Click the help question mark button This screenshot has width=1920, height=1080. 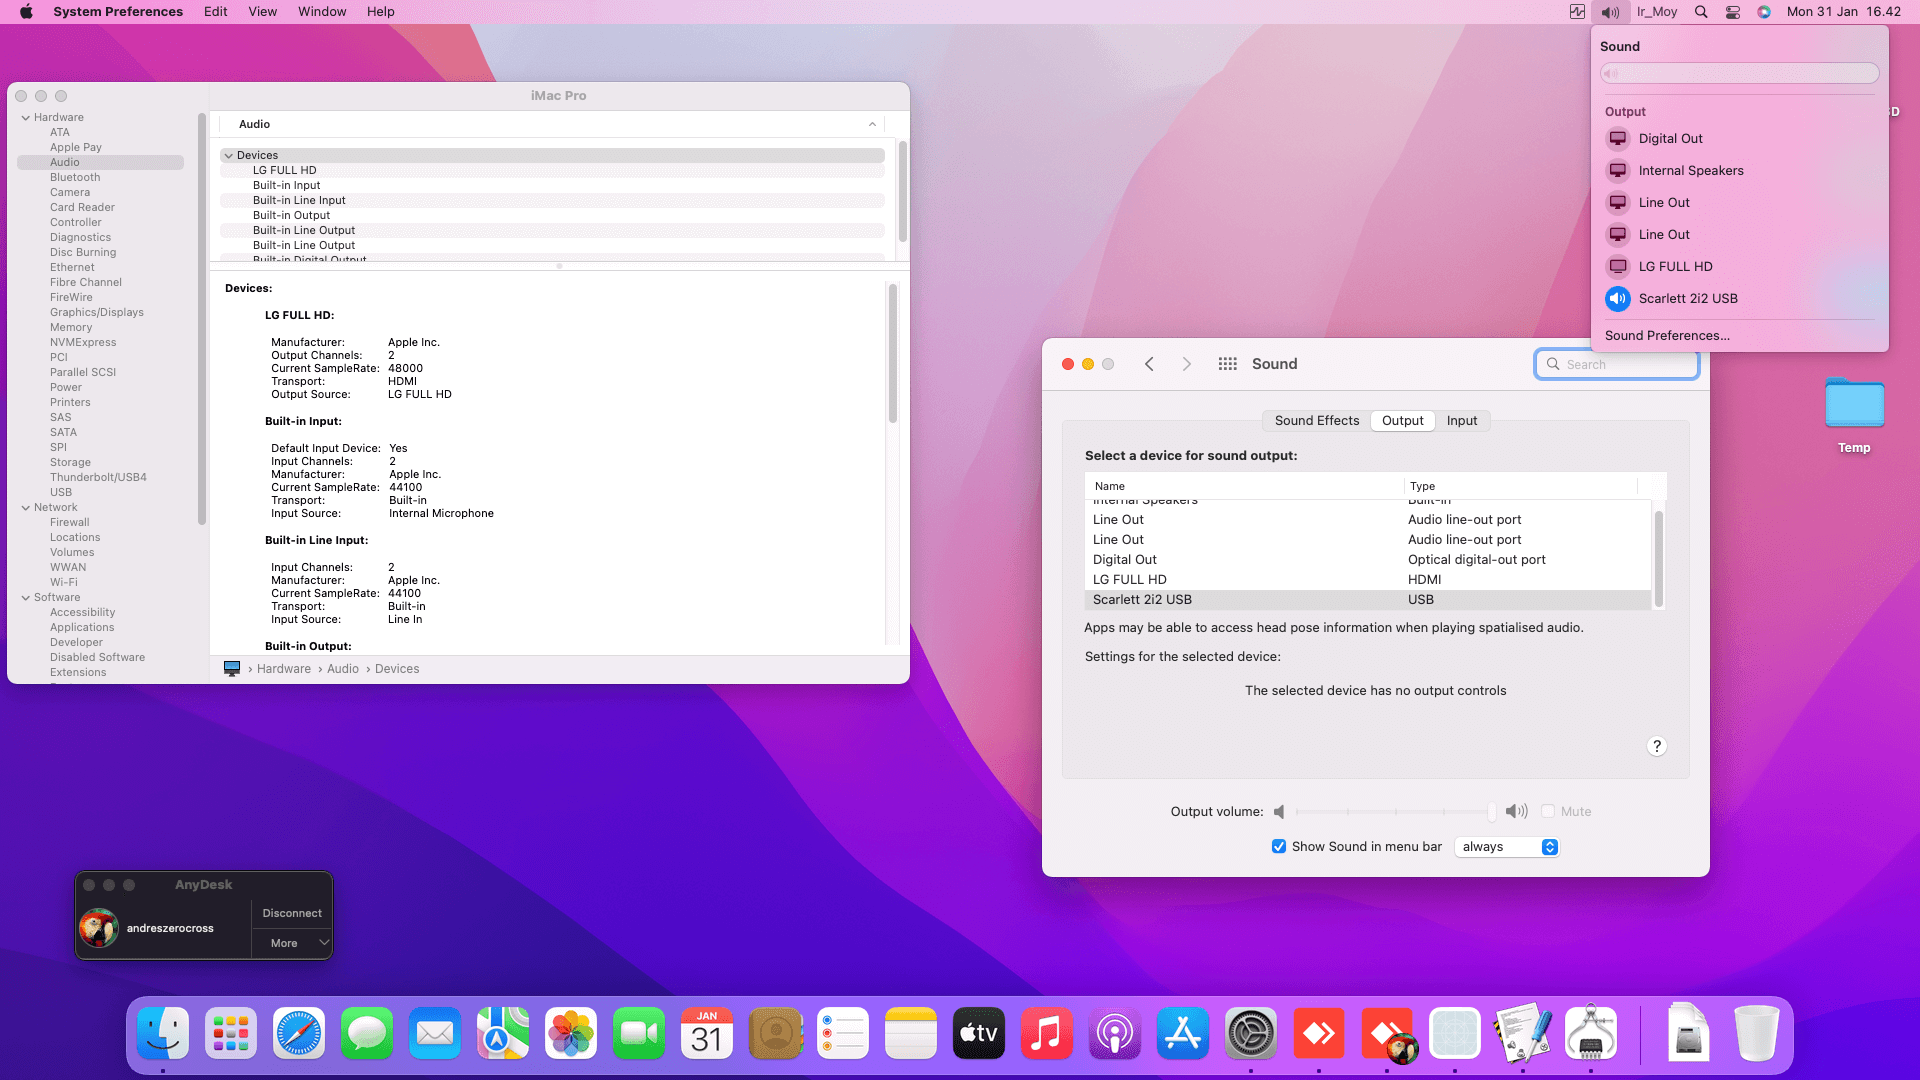click(1656, 746)
